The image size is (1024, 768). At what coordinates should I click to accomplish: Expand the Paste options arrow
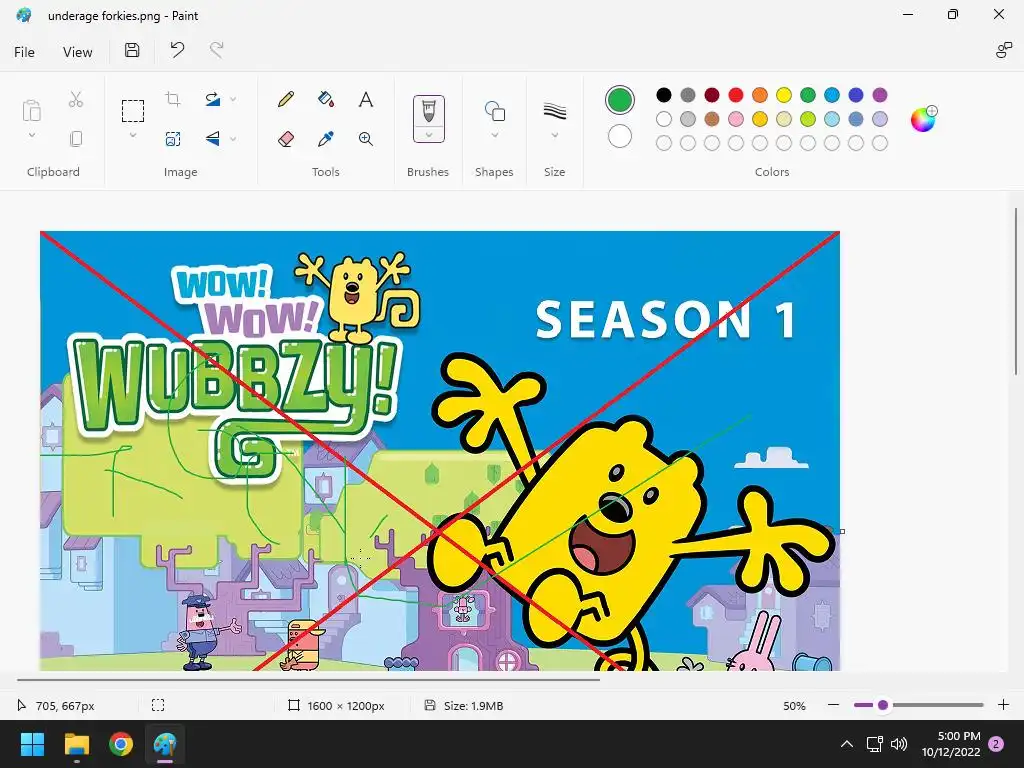tap(31, 135)
